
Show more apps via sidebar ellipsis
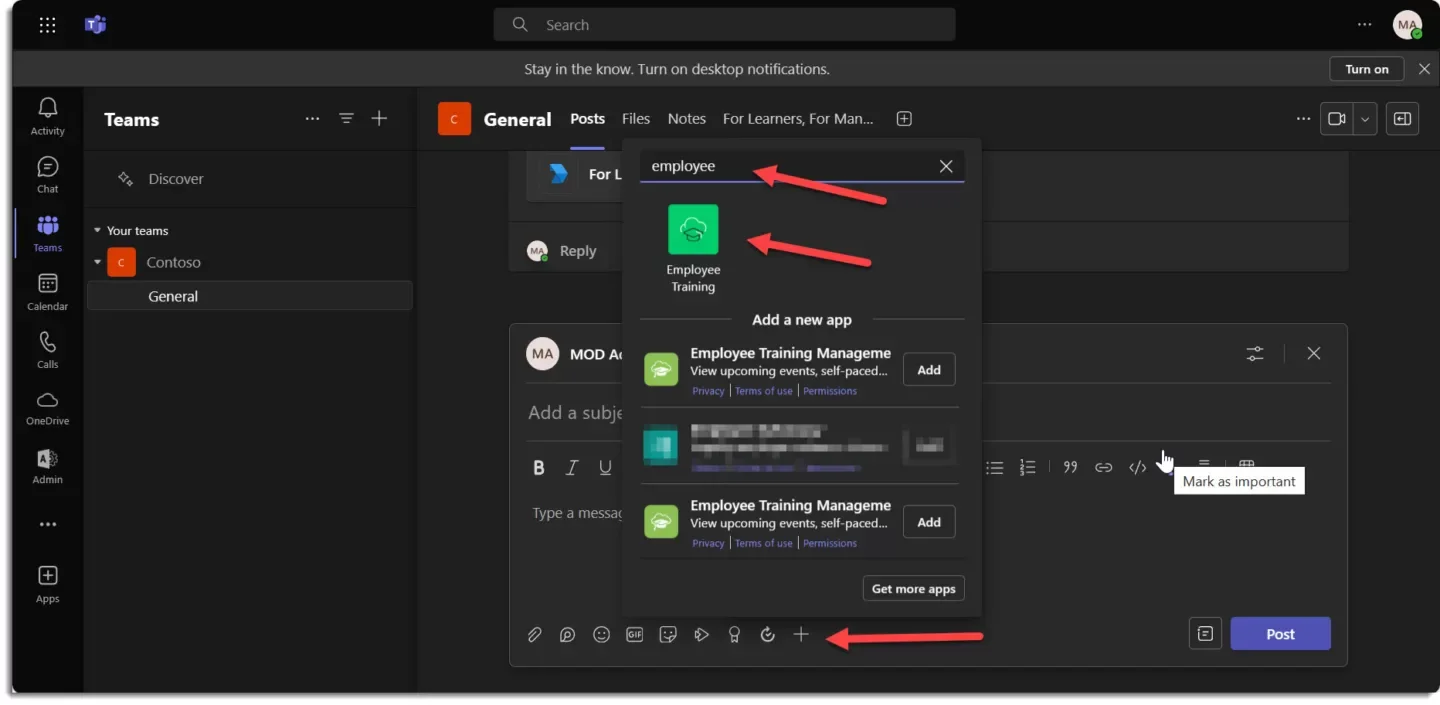(x=47, y=524)
